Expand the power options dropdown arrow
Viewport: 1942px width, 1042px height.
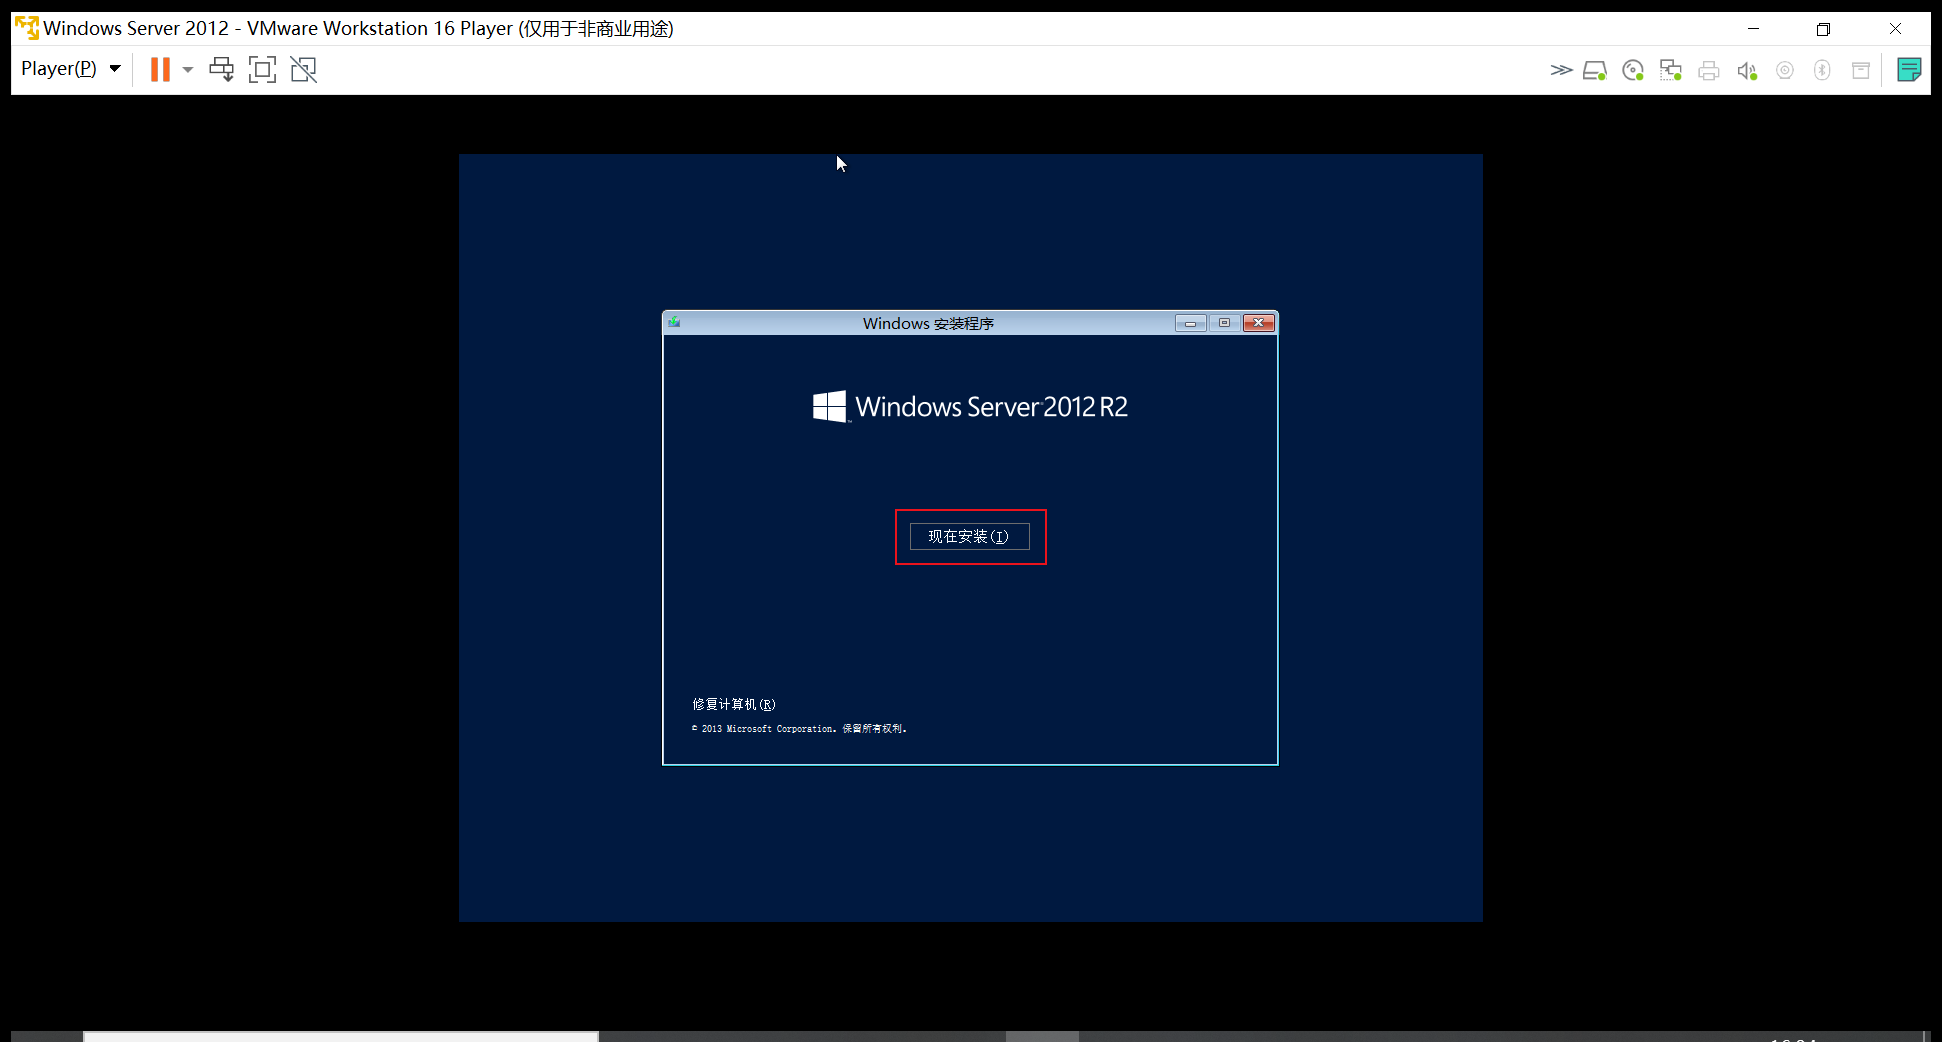point(188,70)
